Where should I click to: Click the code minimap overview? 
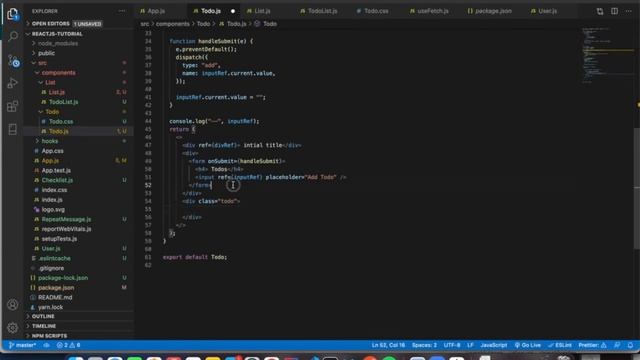click(x=607, y=55)
